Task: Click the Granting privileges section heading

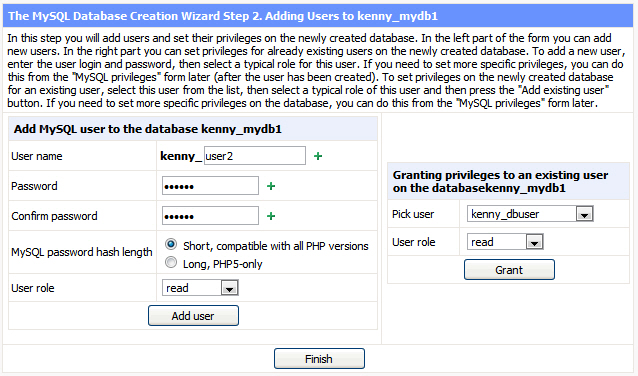Action: pyautogui.click(x=500, y=181)
